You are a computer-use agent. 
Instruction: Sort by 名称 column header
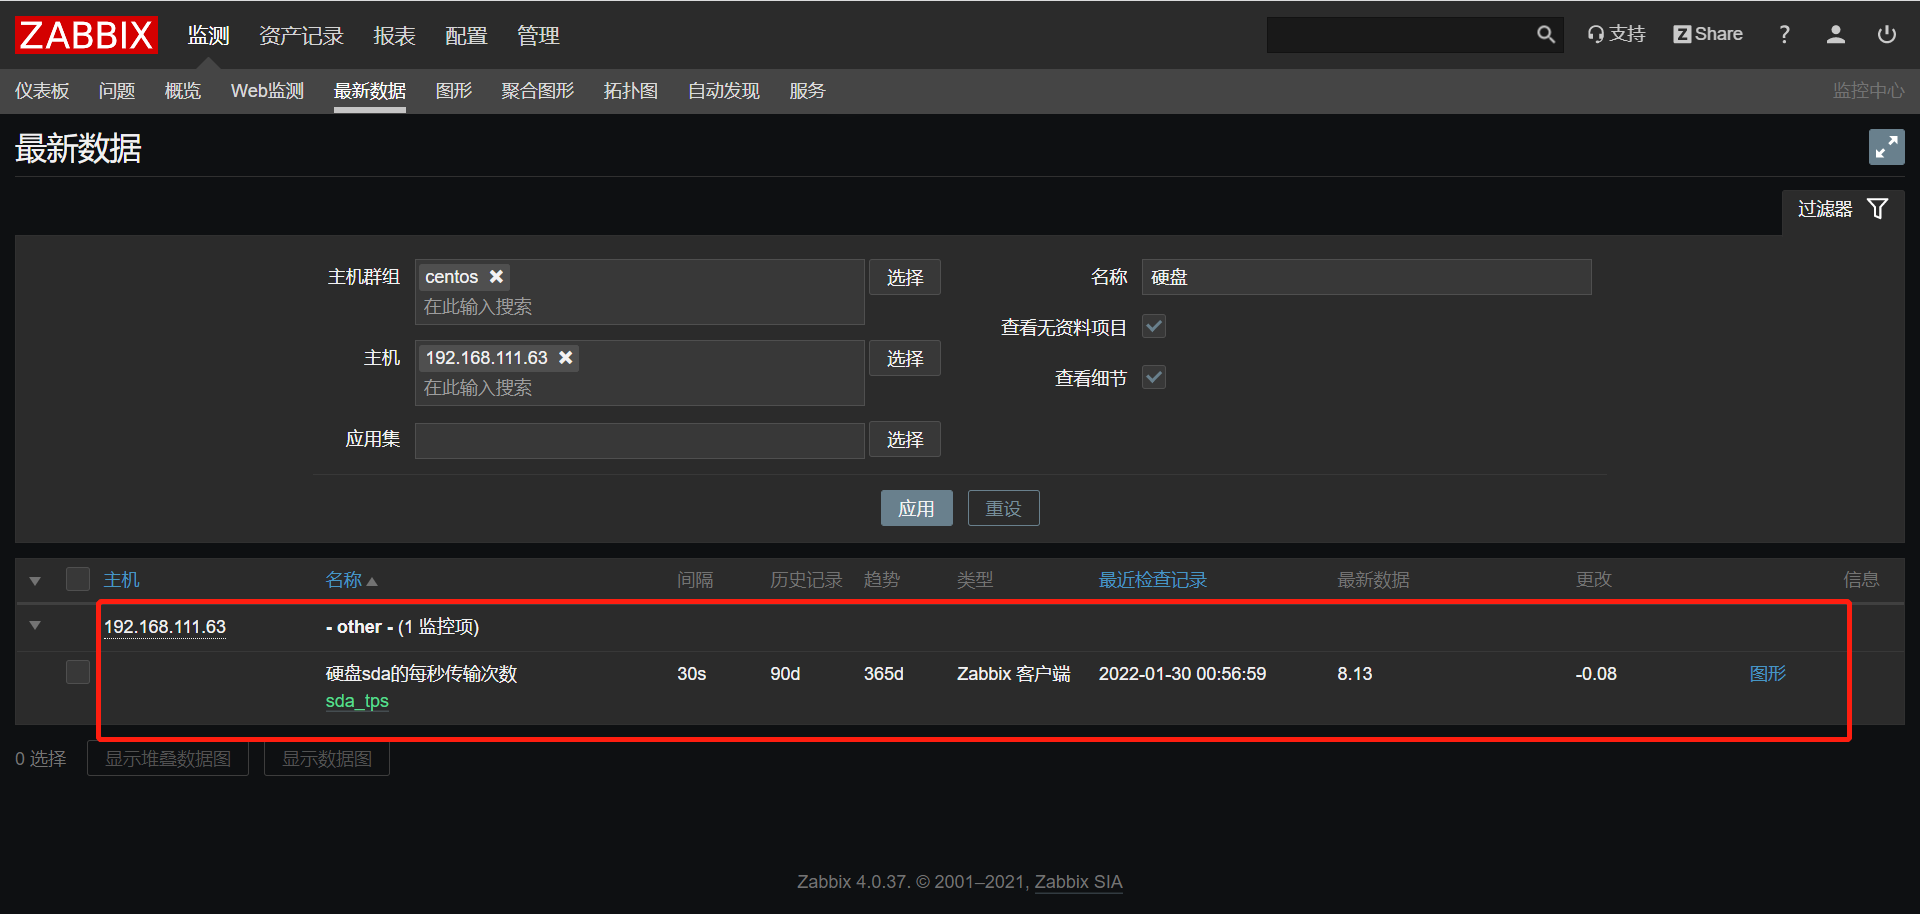(x=351, y=580)
